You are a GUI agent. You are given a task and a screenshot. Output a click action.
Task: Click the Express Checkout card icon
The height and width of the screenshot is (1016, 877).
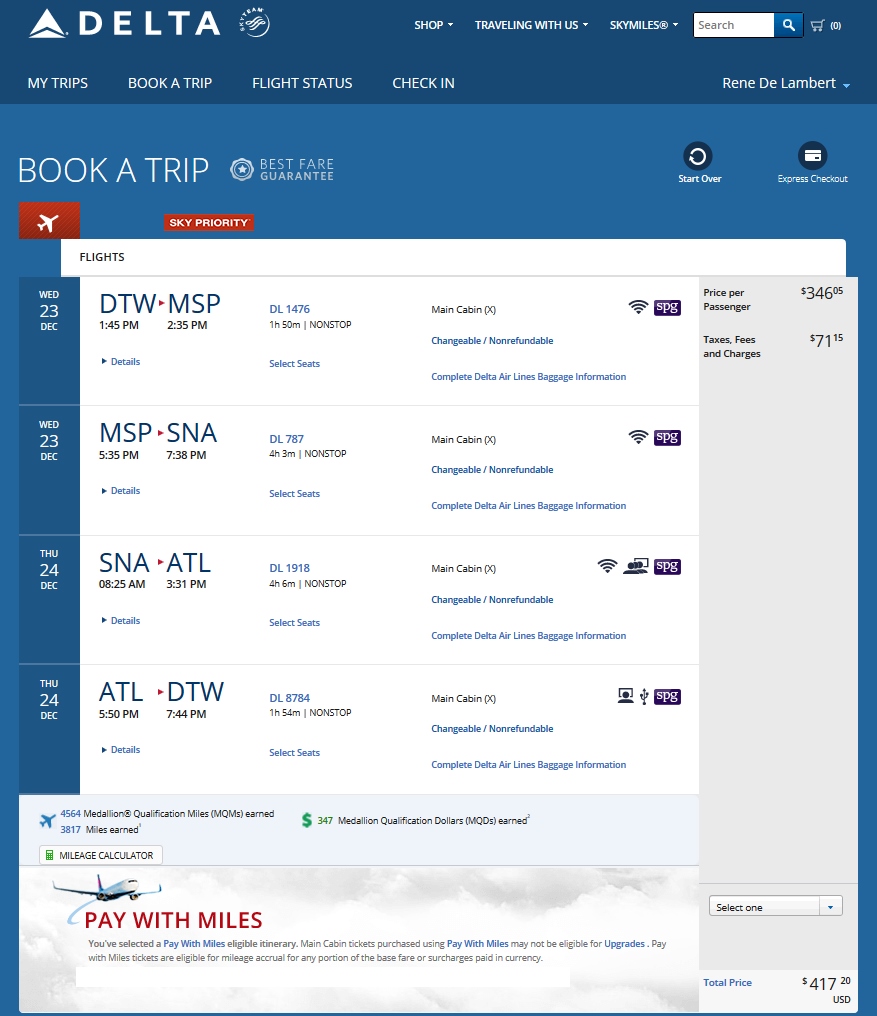(812, 156)
